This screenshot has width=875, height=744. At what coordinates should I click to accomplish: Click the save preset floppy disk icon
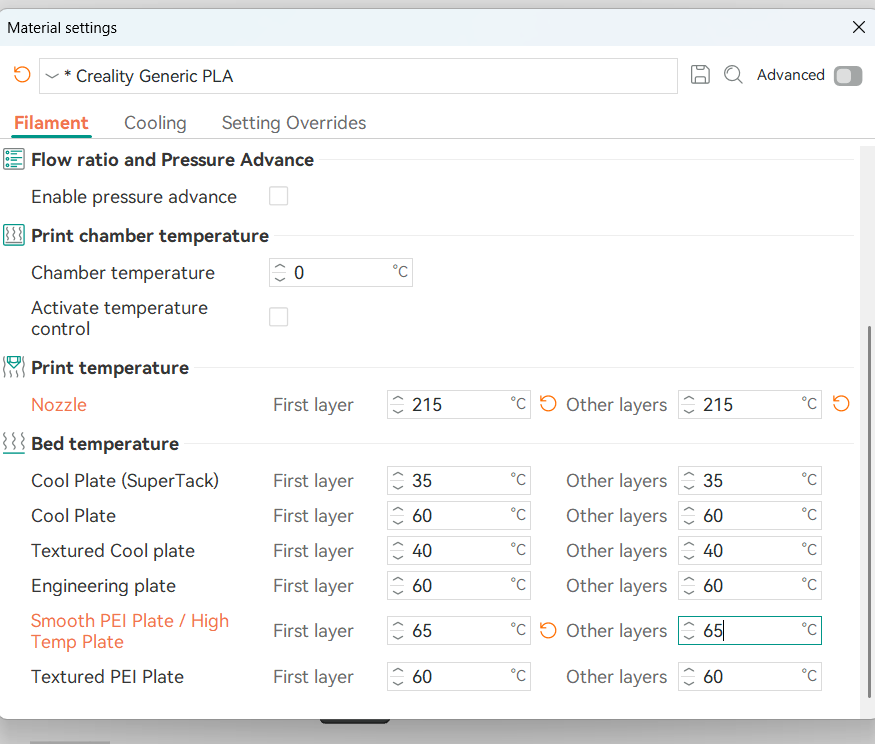pyautogui.click(x=700, y=75)
